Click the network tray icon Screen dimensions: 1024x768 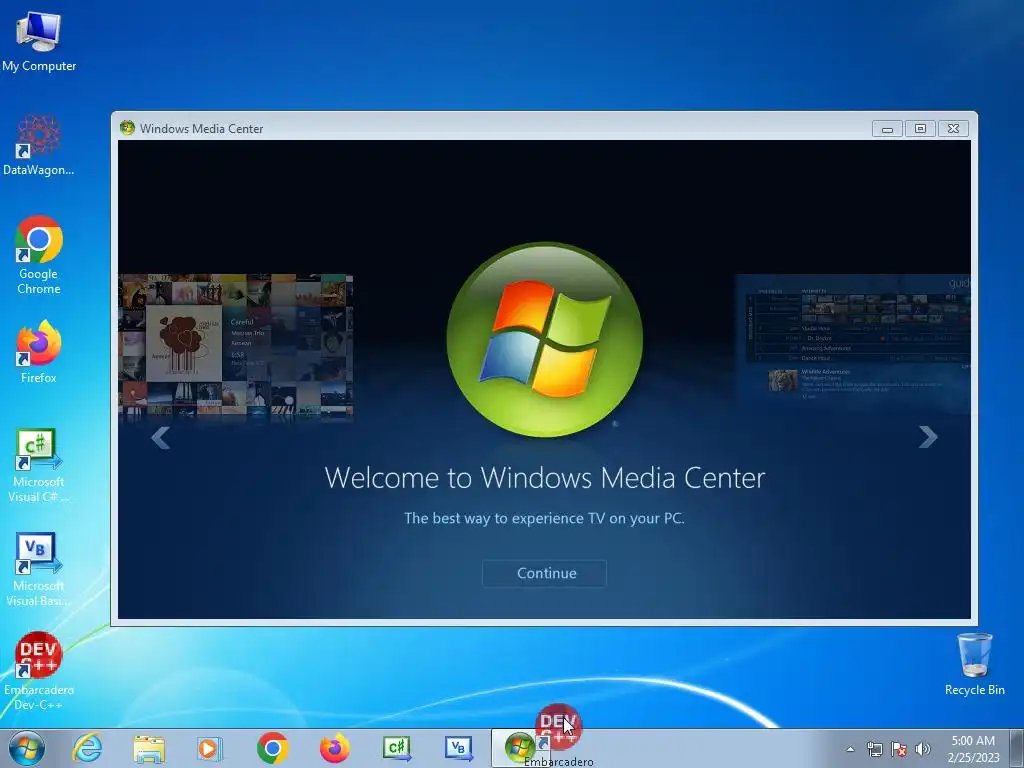874,749
